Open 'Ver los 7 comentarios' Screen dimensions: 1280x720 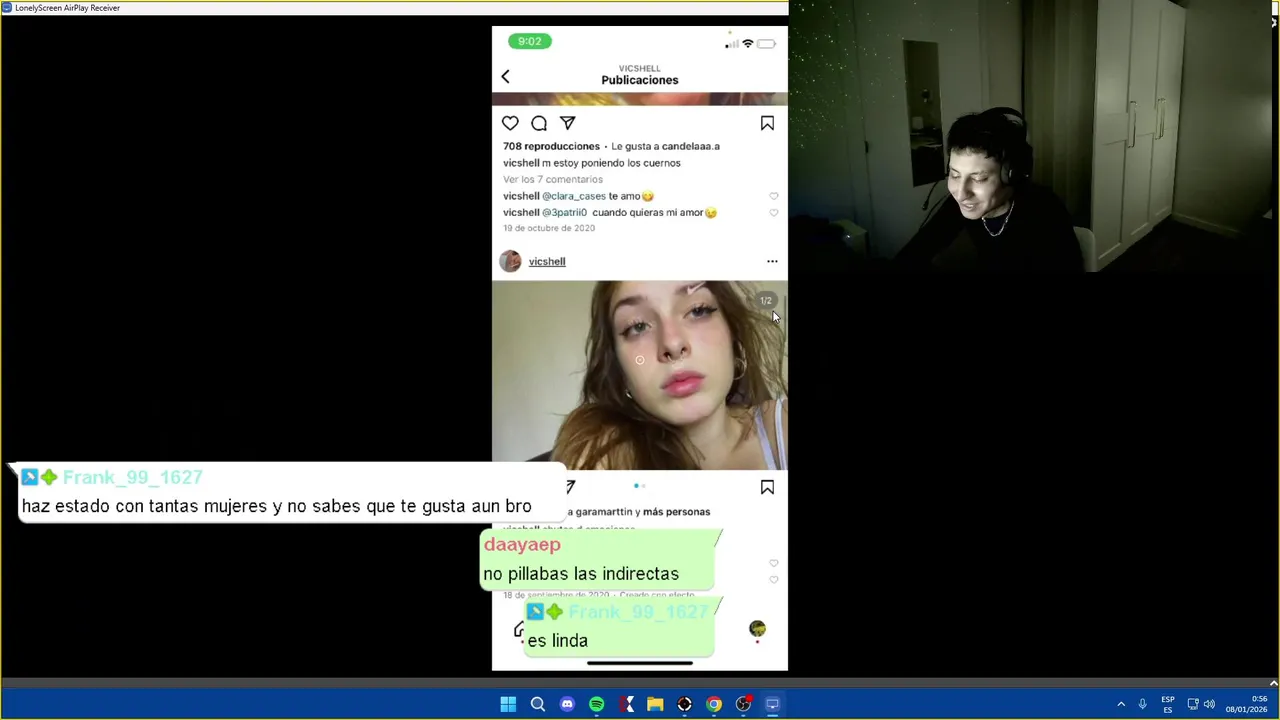(x=553, y=179)
